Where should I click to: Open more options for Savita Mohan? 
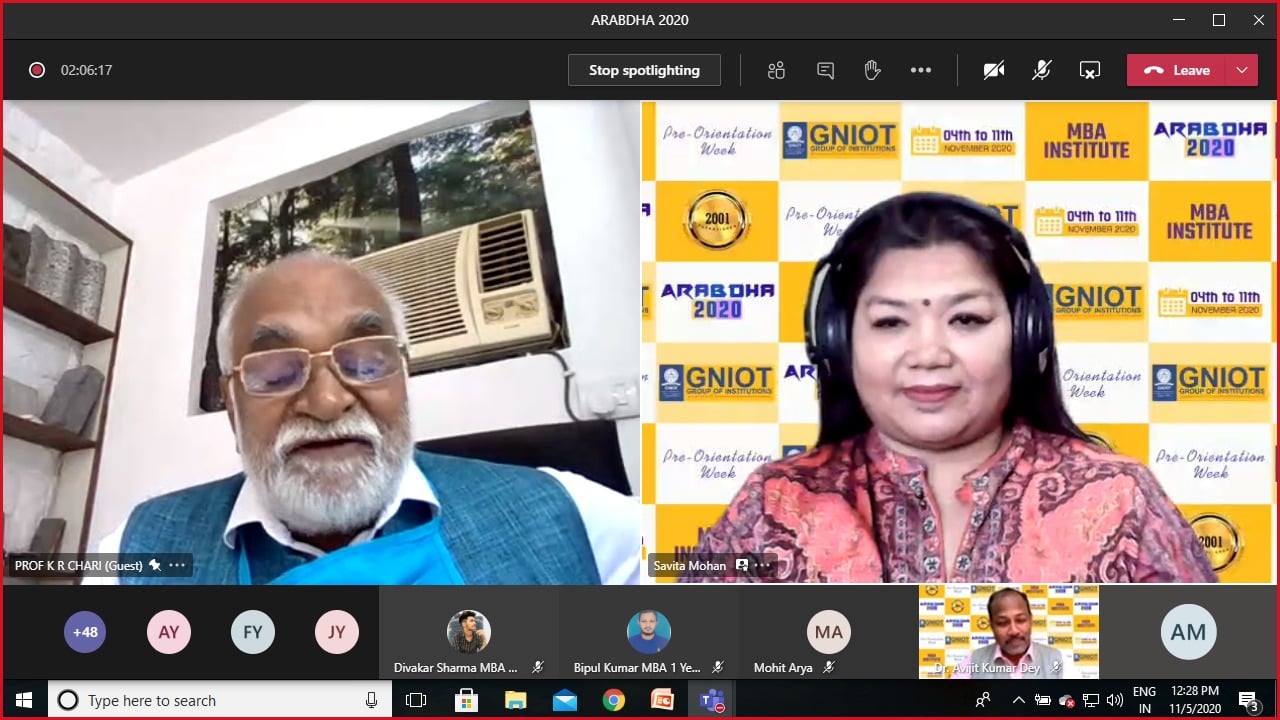763,565
